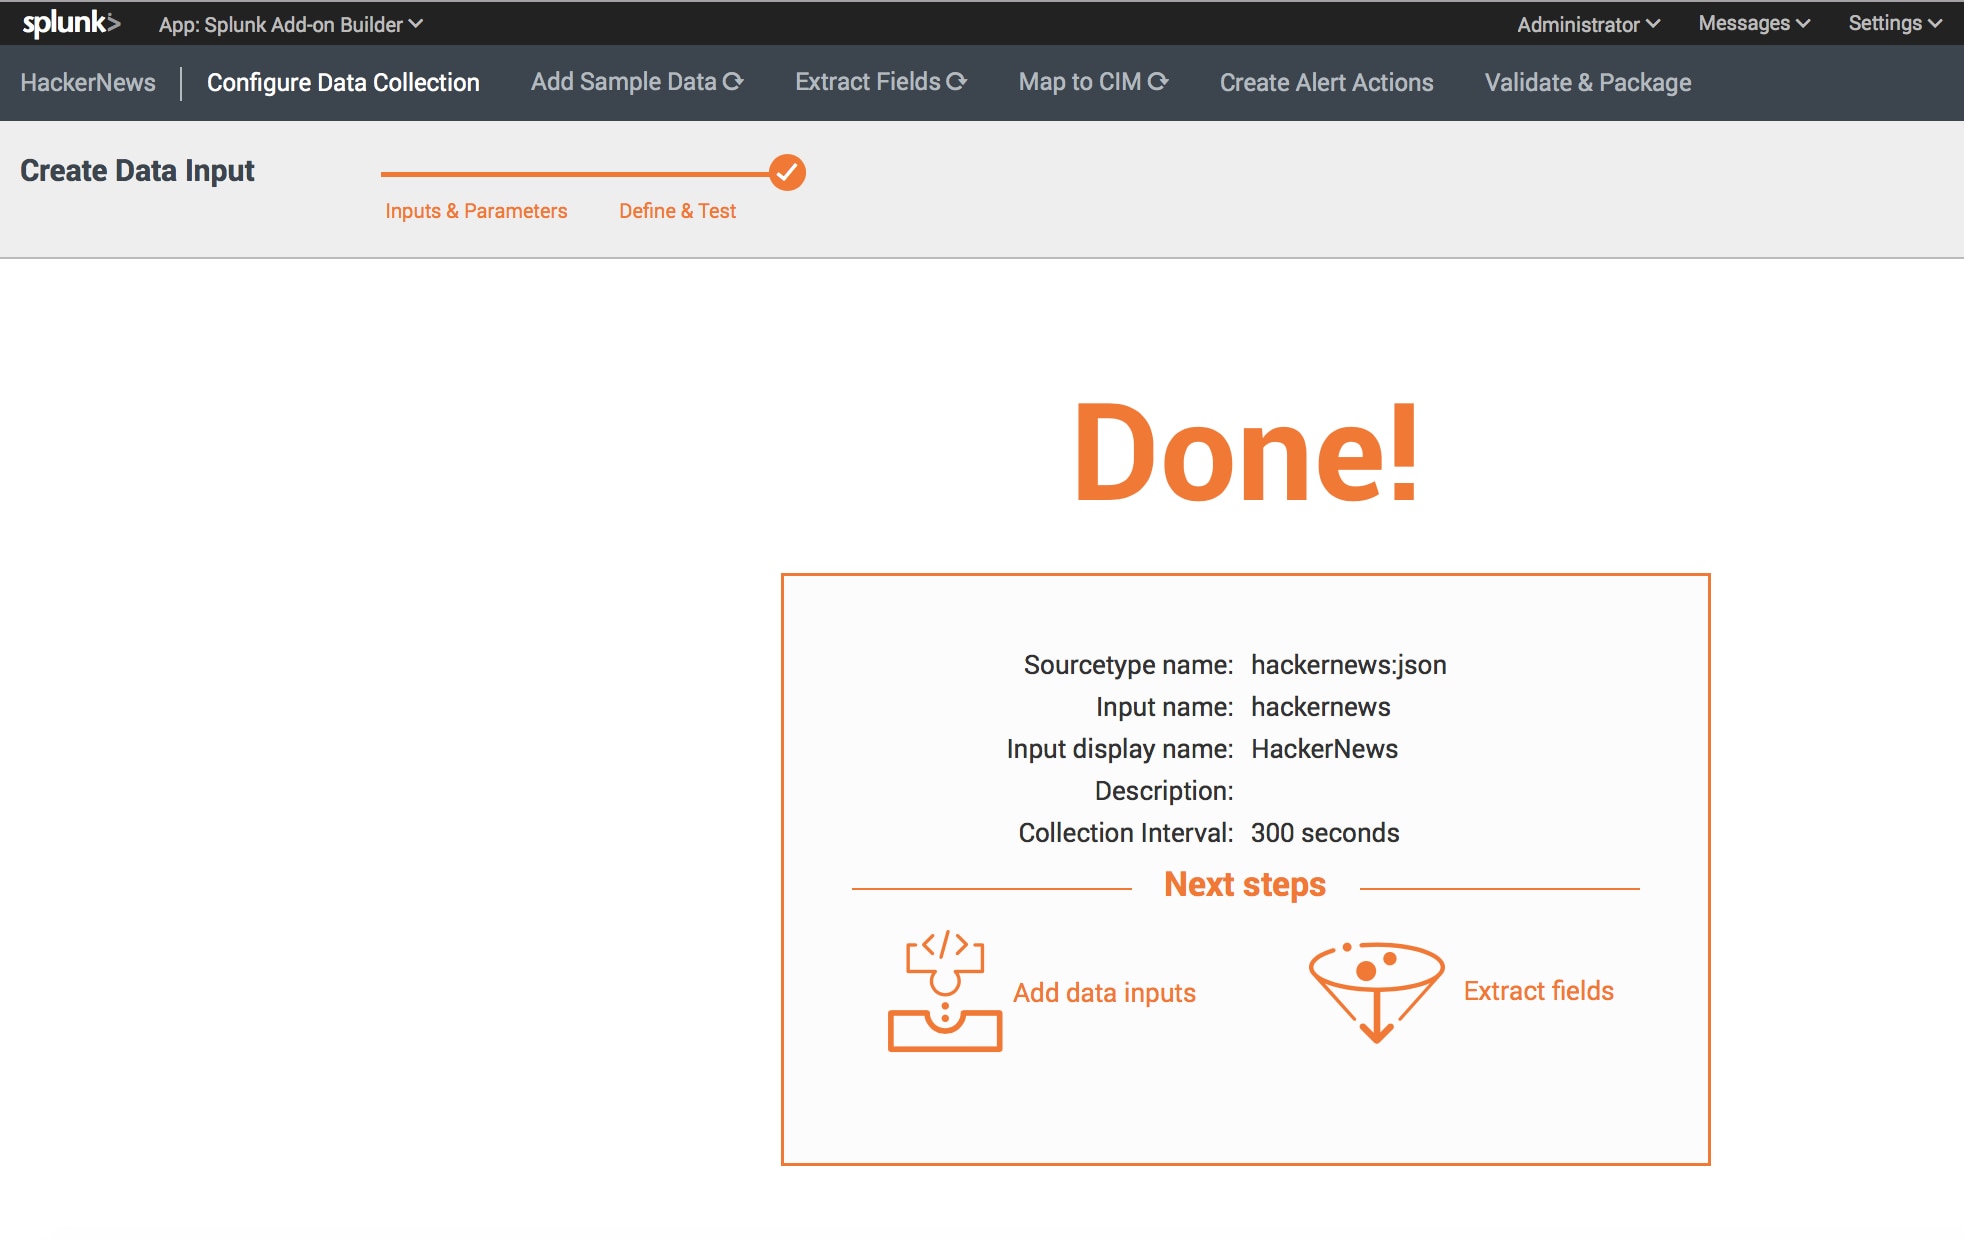Open the Map to CIM tab
Viewport: 1964px width, 1240px height.
pyautogui.click(x=1079, y=82)
